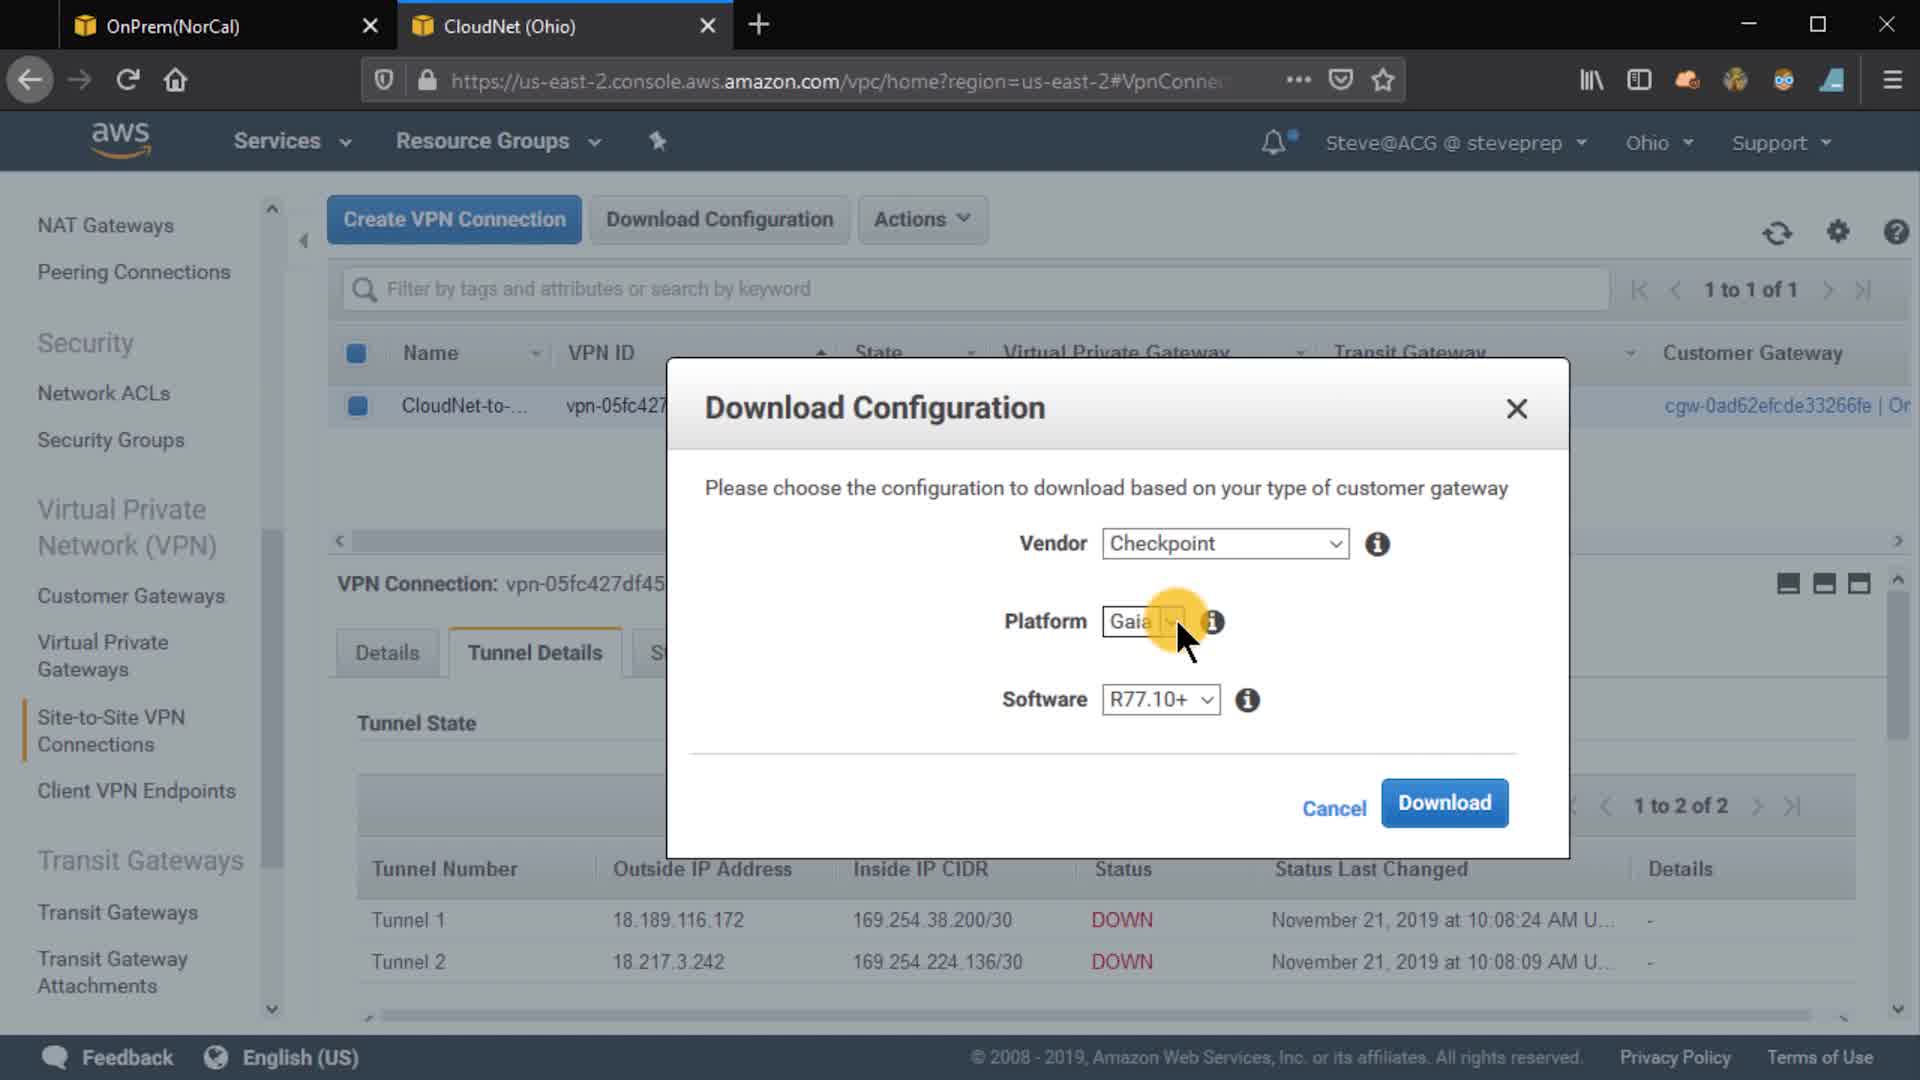Click the refresh icon above the VPN connections table
This screenshot has width=1920, height=1080.
click(1777, 233)
